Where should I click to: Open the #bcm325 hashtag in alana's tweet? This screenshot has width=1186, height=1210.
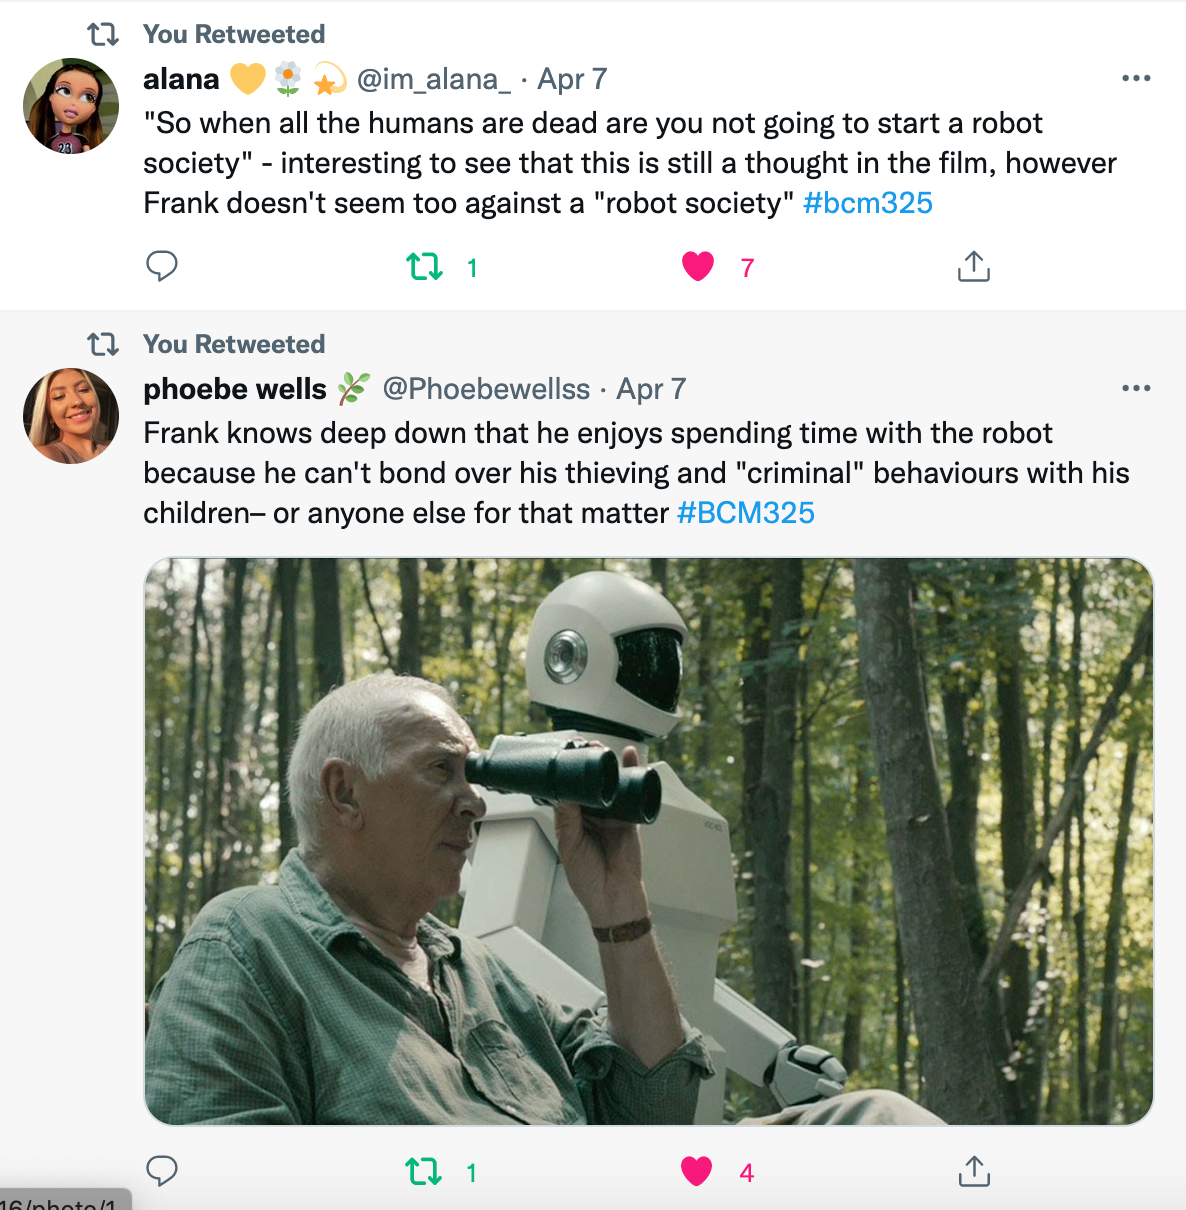[x=867, y=203]
